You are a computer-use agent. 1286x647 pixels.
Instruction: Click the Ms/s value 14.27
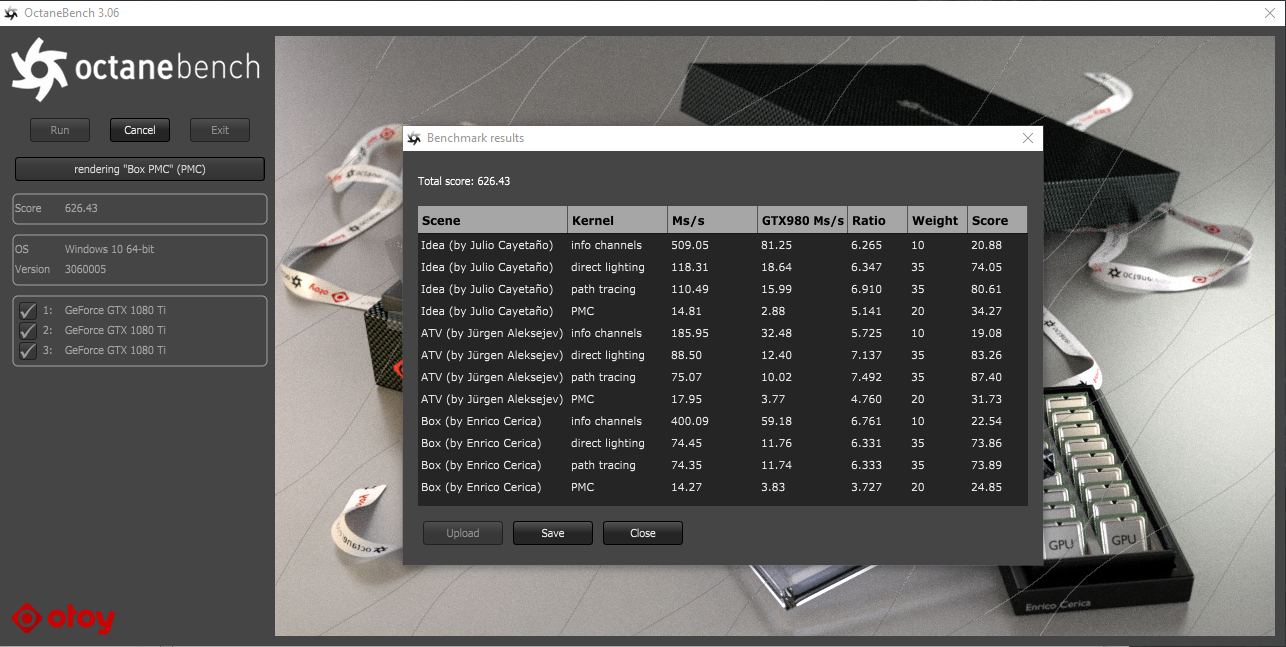[686, 487]
